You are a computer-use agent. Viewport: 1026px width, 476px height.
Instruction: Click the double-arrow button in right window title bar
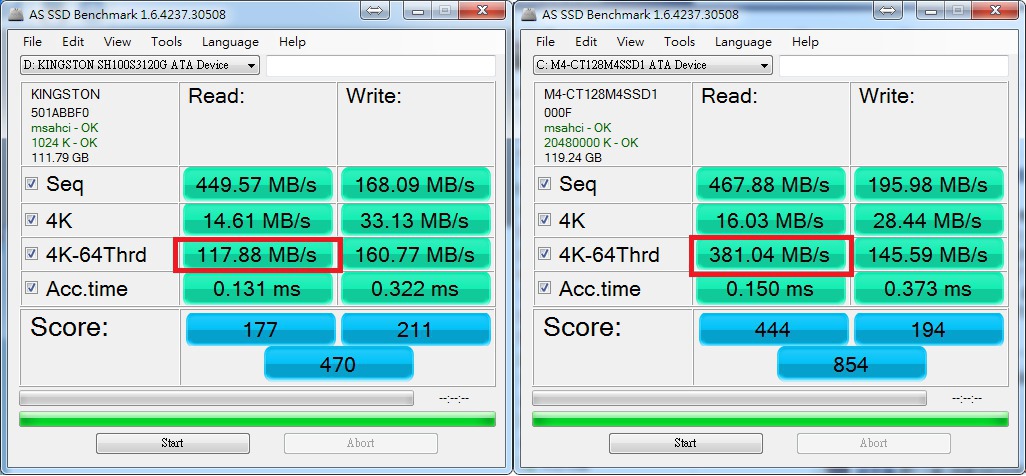point(888,10)
